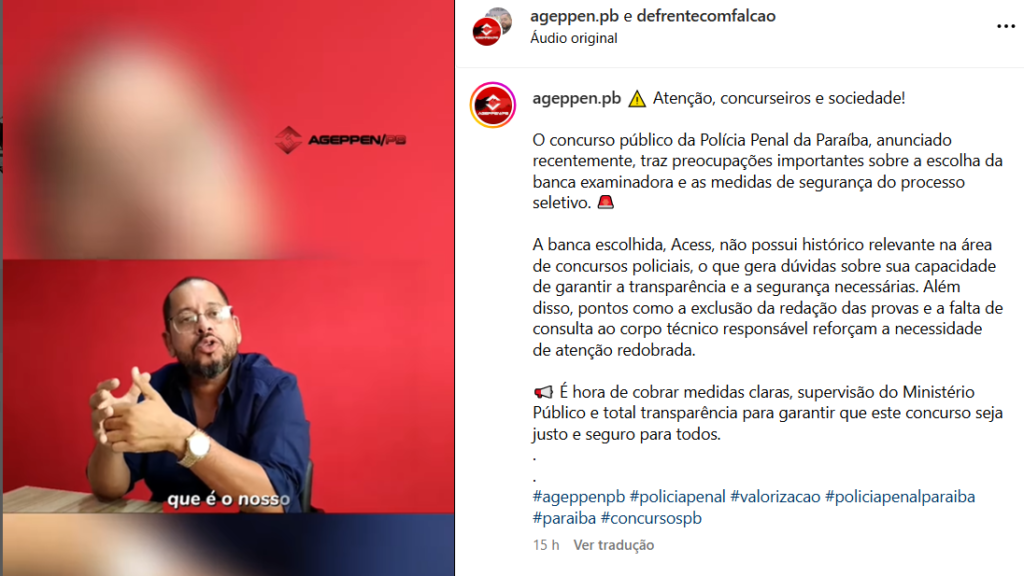Open the #policiapenal hashtag
The height and width of the screenshot is (576, 1024).
pyautogui.click(x=677, y=496)
